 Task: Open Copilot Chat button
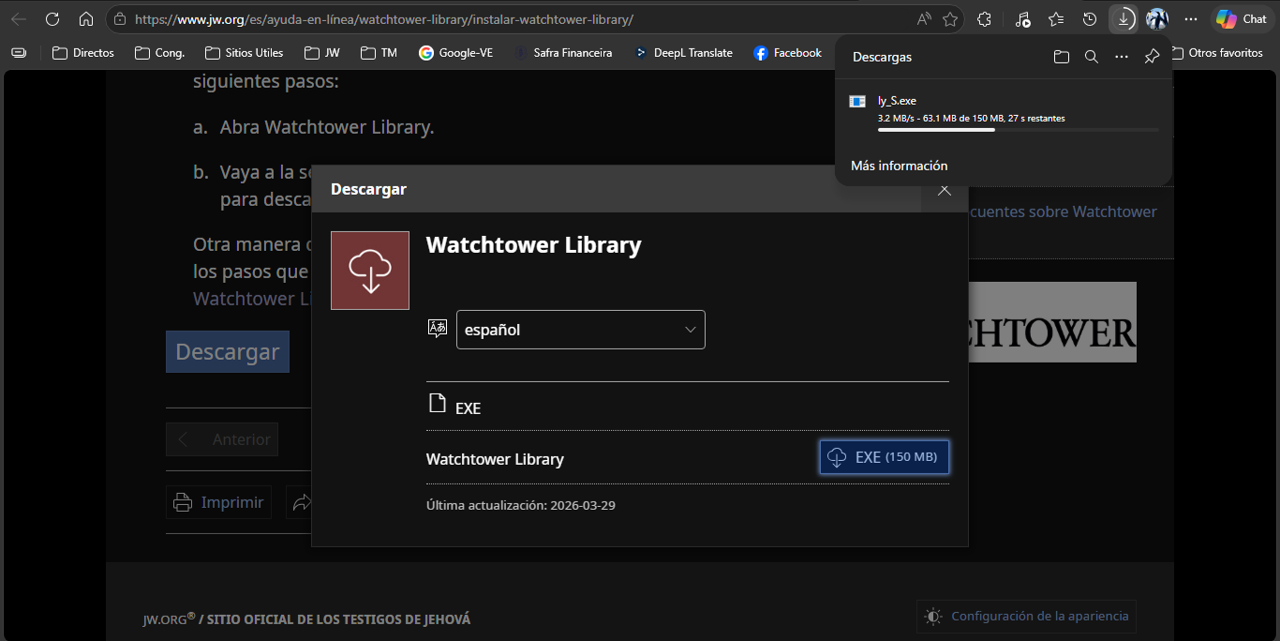pos(1241,19)
